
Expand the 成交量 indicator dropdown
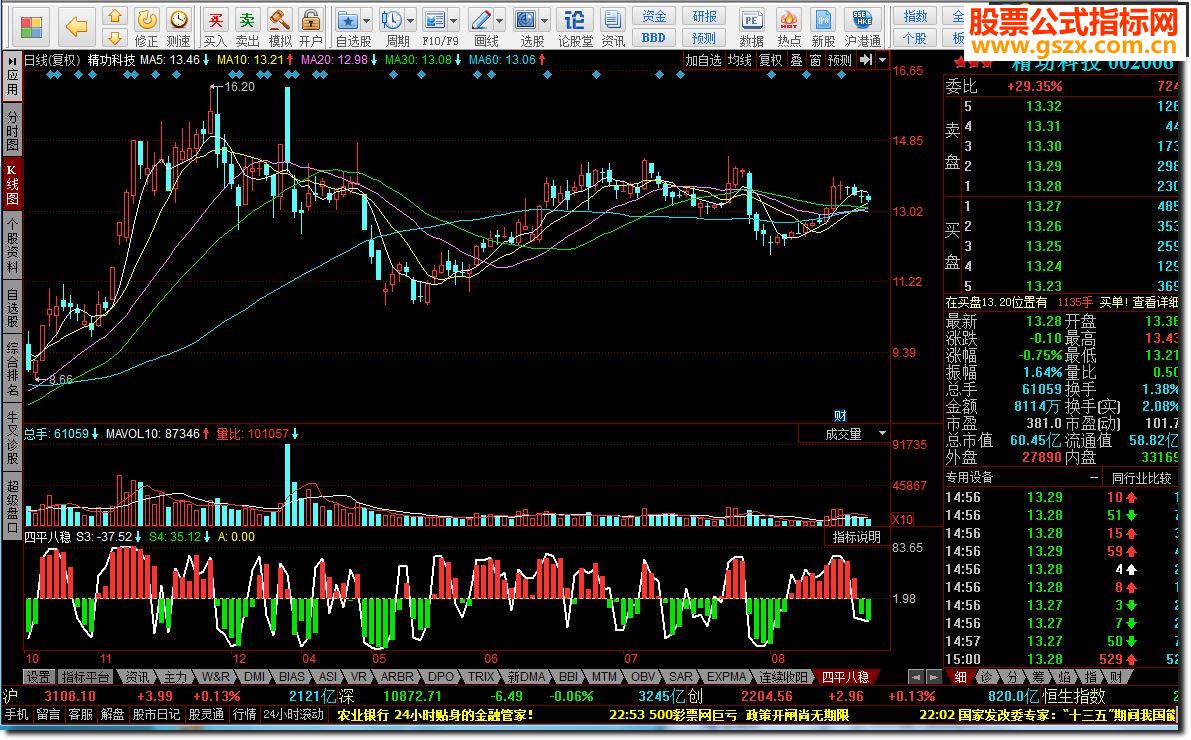(882, 434)
